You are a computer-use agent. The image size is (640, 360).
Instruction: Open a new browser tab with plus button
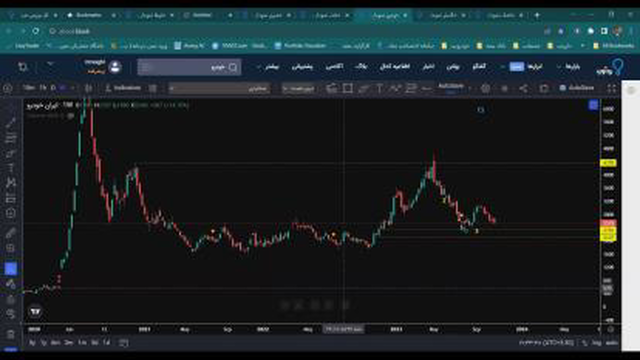[537, 15]
